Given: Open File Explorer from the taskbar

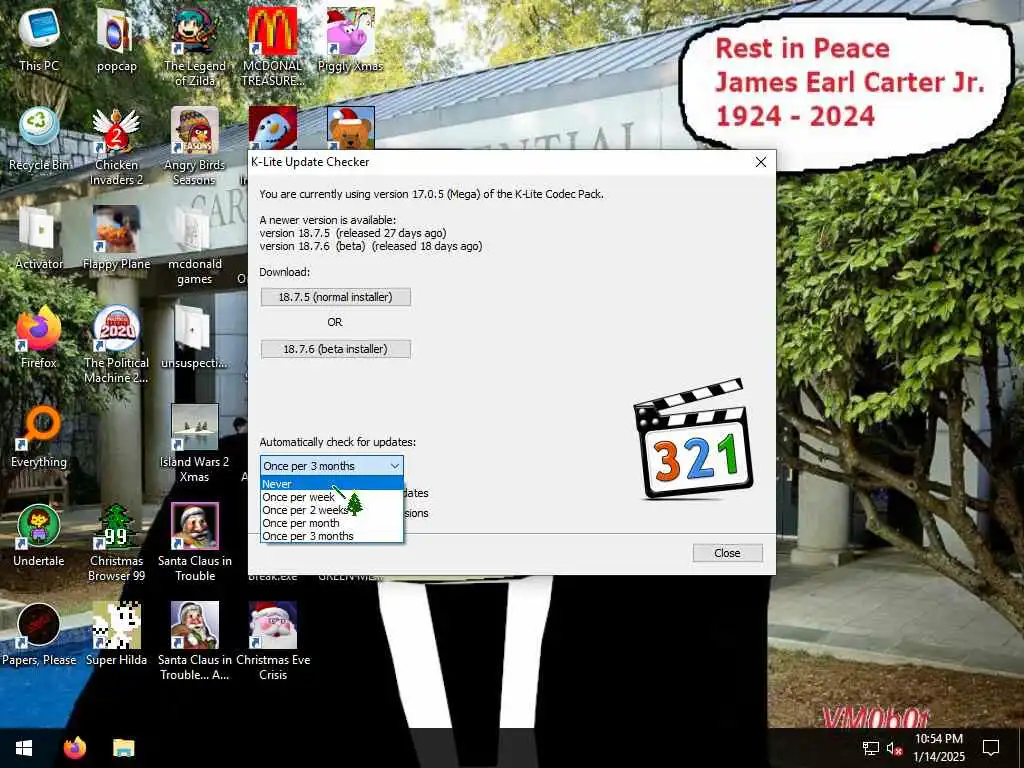Looking at the screenshot, I should pos(123,748).
